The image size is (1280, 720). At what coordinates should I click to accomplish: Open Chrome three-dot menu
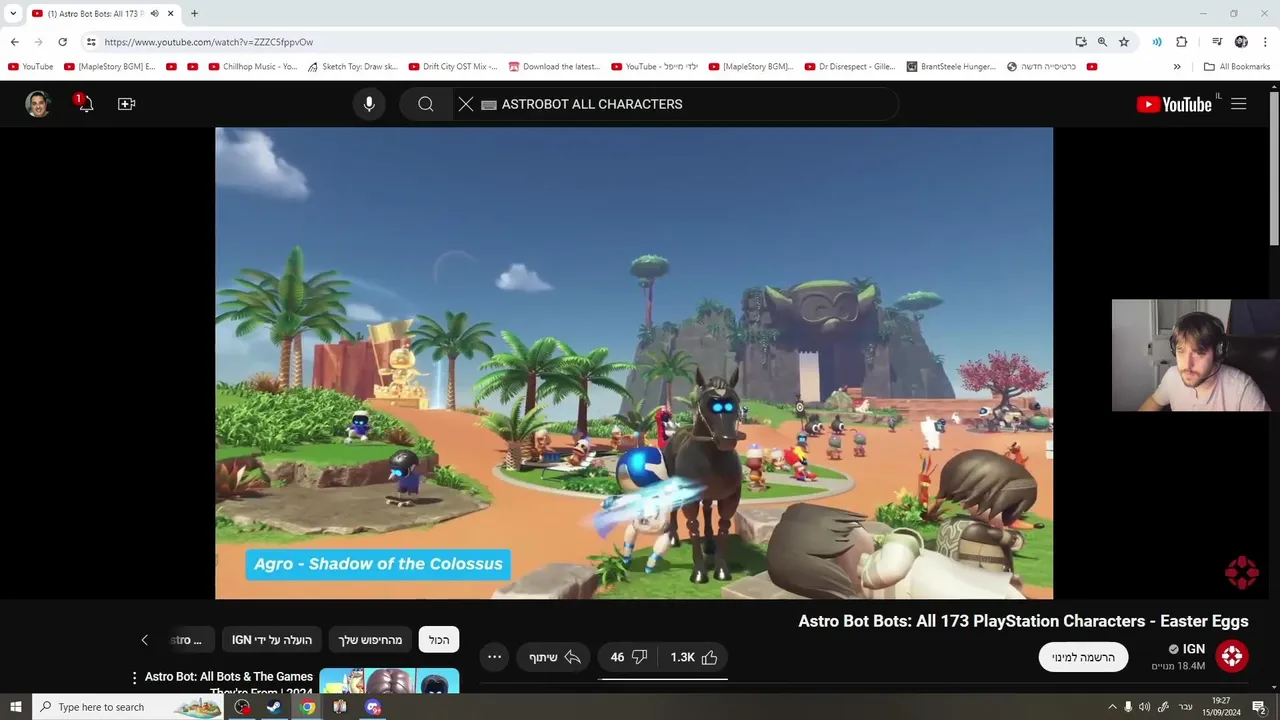pos(1264,42)
